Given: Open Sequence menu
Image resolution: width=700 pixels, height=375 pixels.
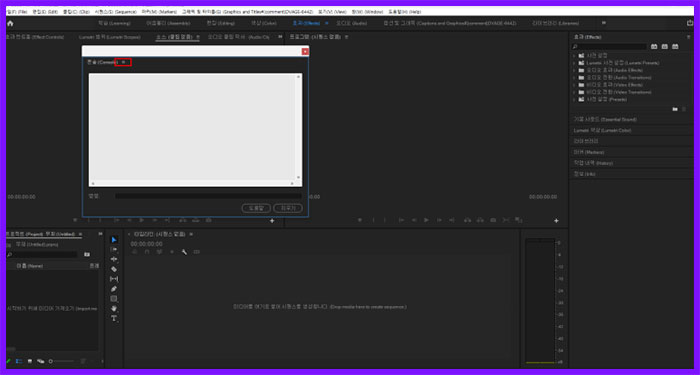Looking at the screenshot, I should coord(116,12).
